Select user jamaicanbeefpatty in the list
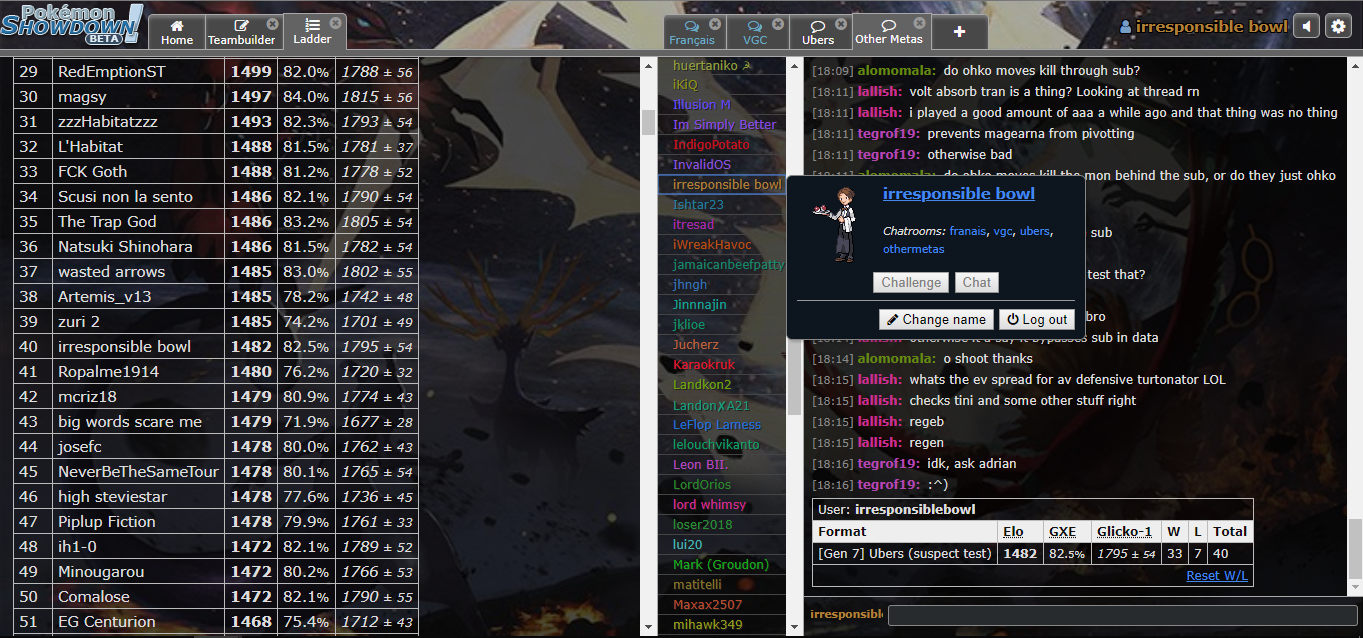 (722, 265)
